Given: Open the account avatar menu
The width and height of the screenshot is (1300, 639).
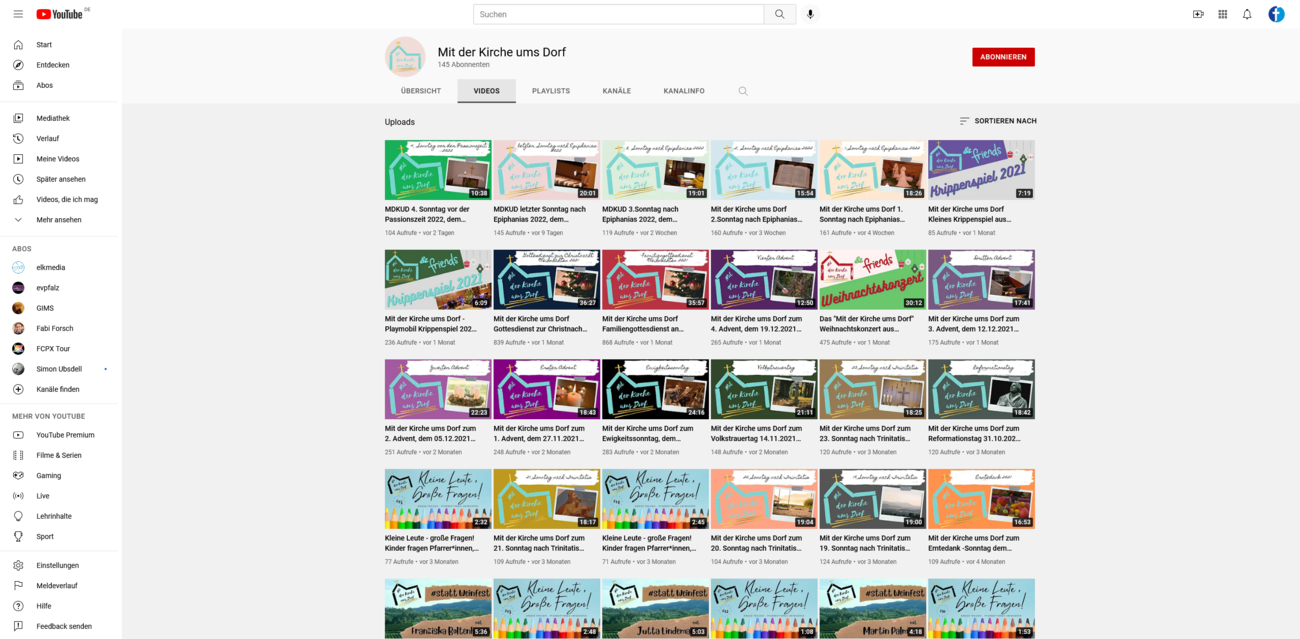Looking at the screenshot, I should coord(1276,14).
